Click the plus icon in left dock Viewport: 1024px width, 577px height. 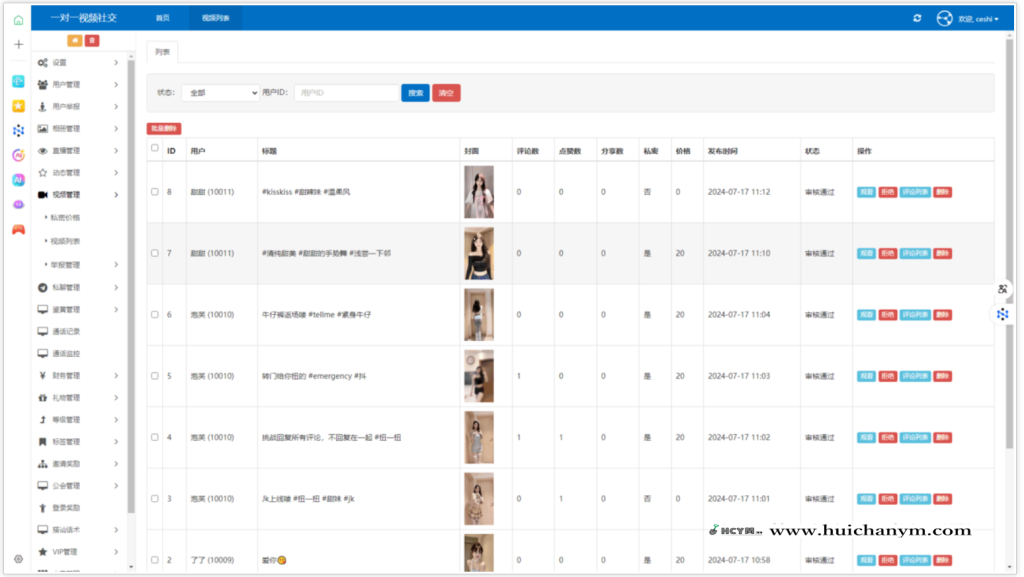point(18,45)
